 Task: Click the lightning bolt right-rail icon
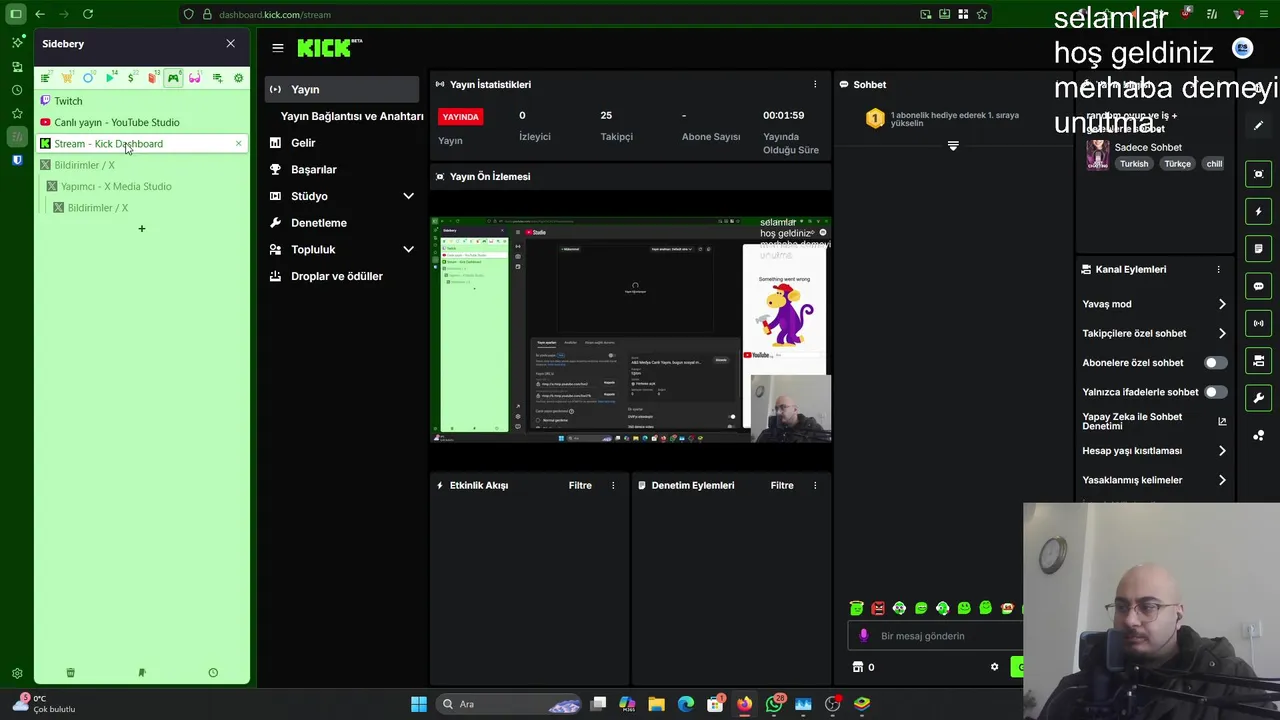(1259, 211)
